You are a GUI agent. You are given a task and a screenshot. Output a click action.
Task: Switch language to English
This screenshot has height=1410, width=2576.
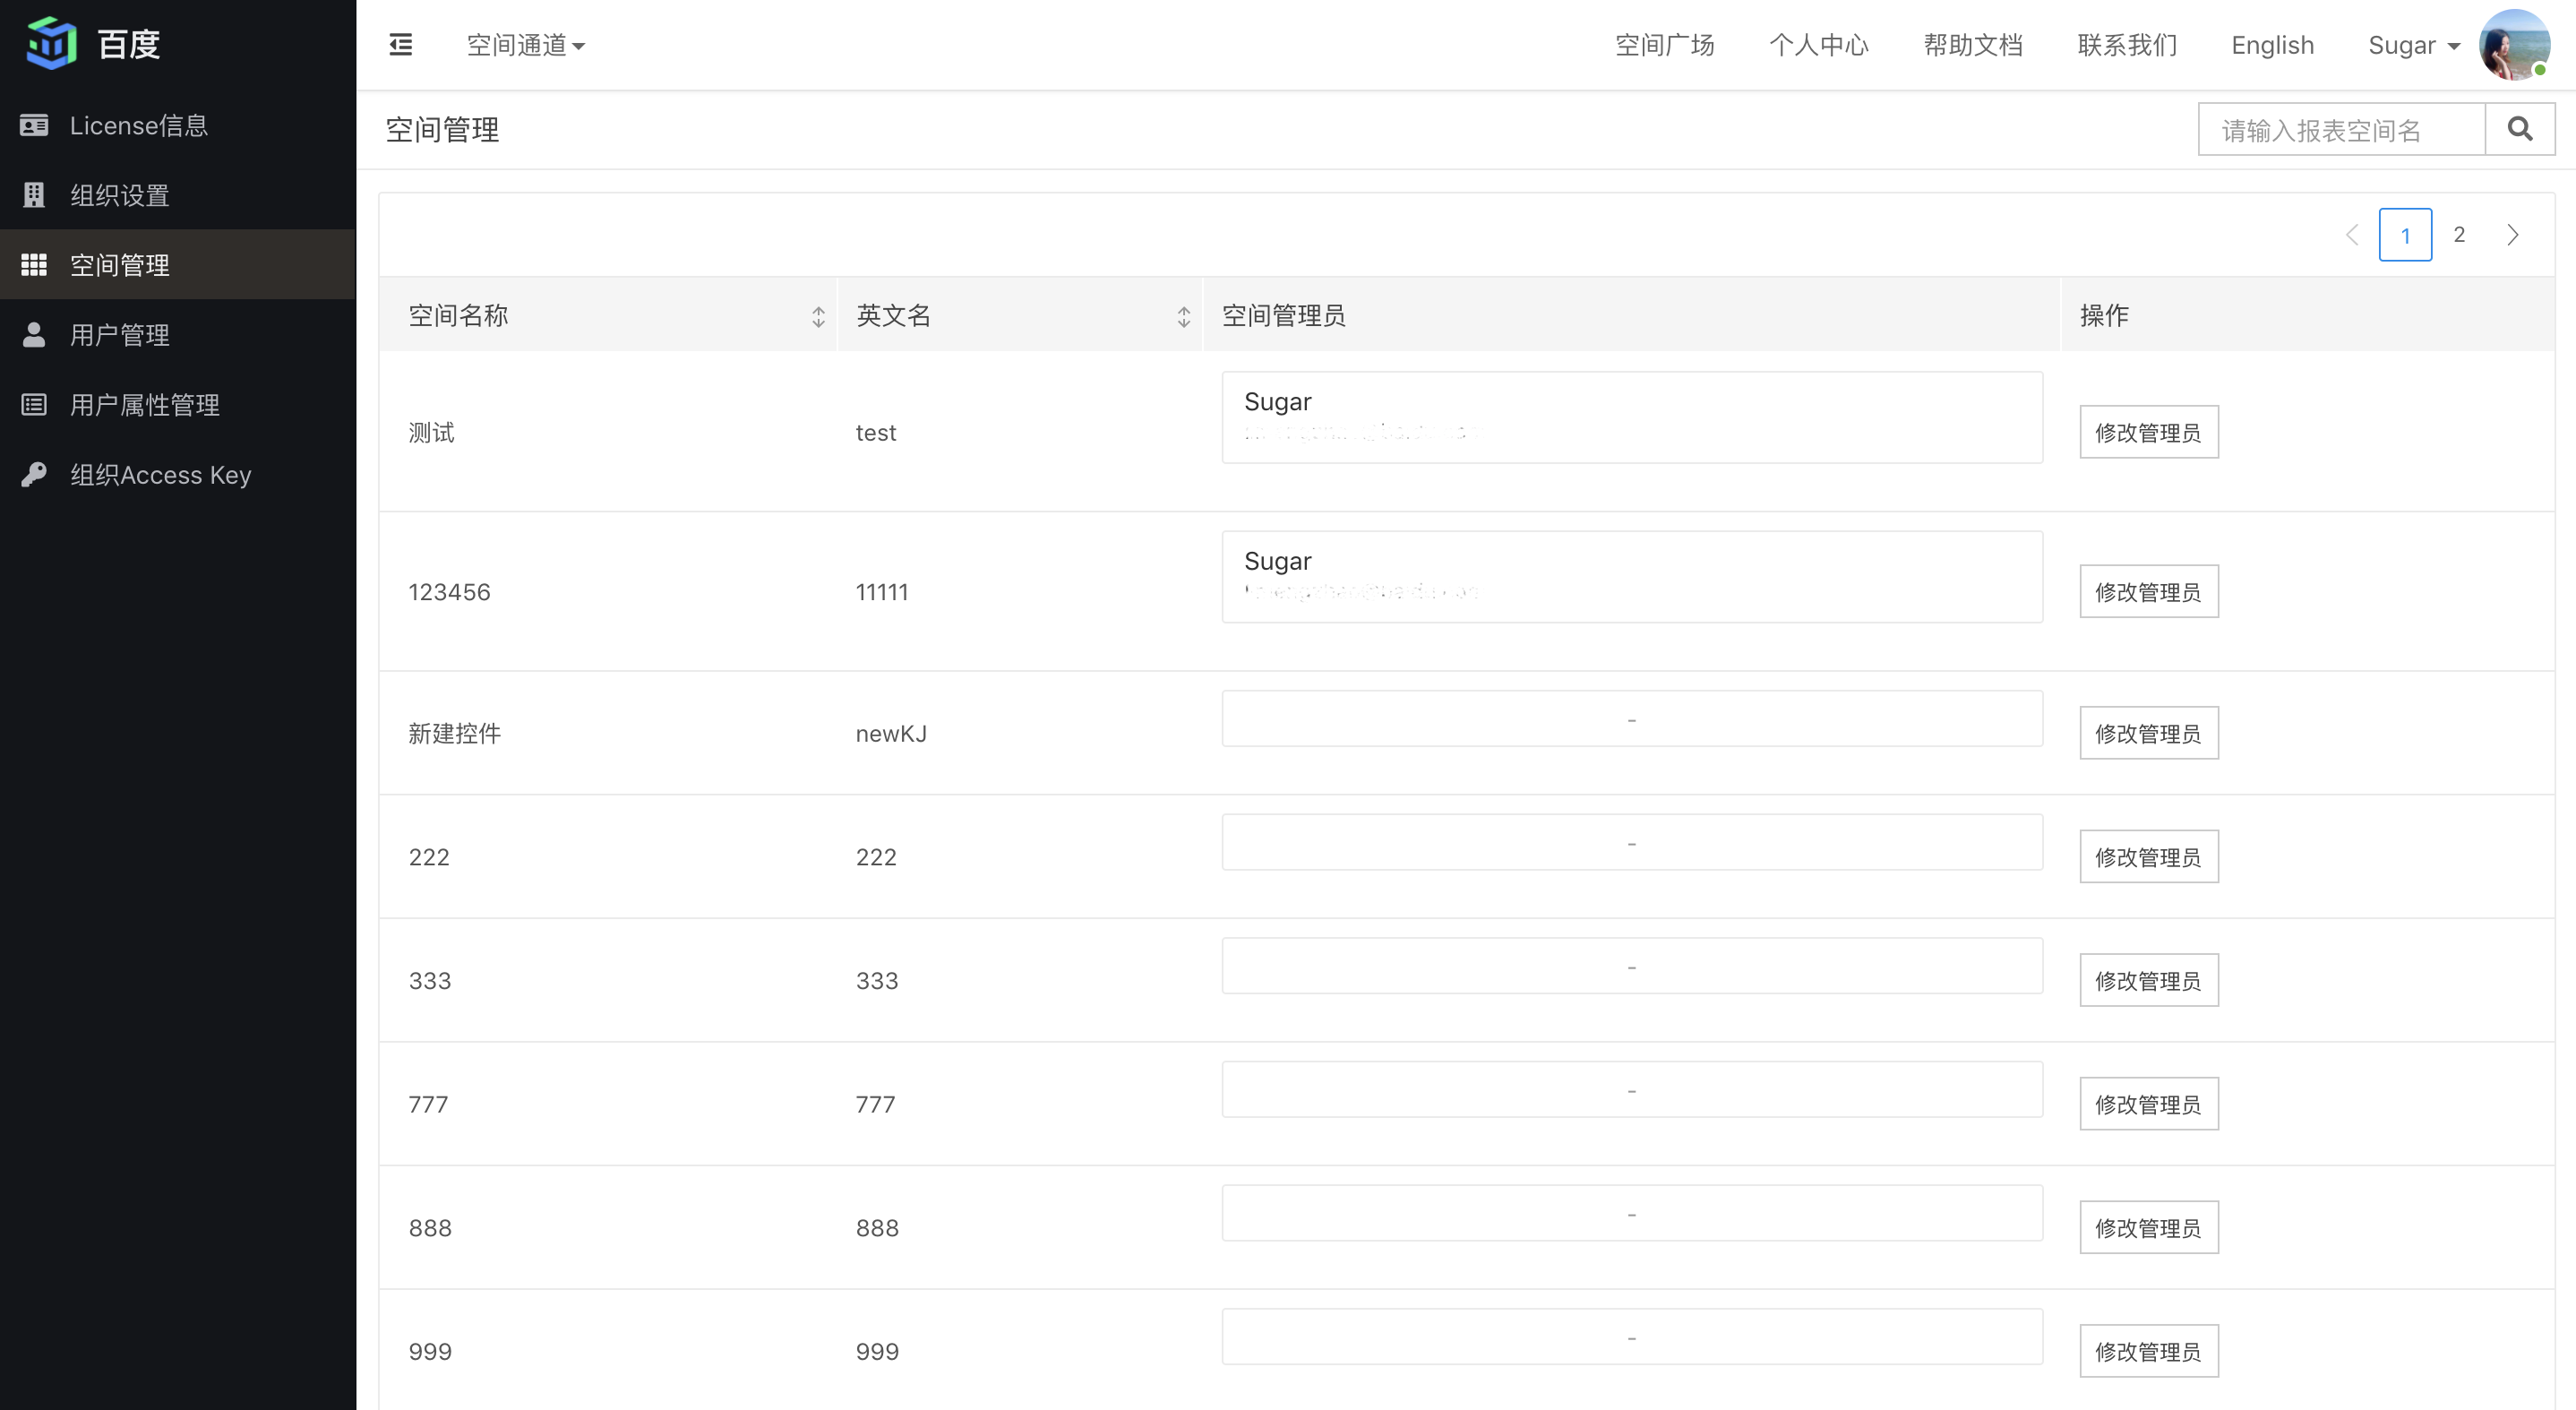click(x=2272, y=45)
